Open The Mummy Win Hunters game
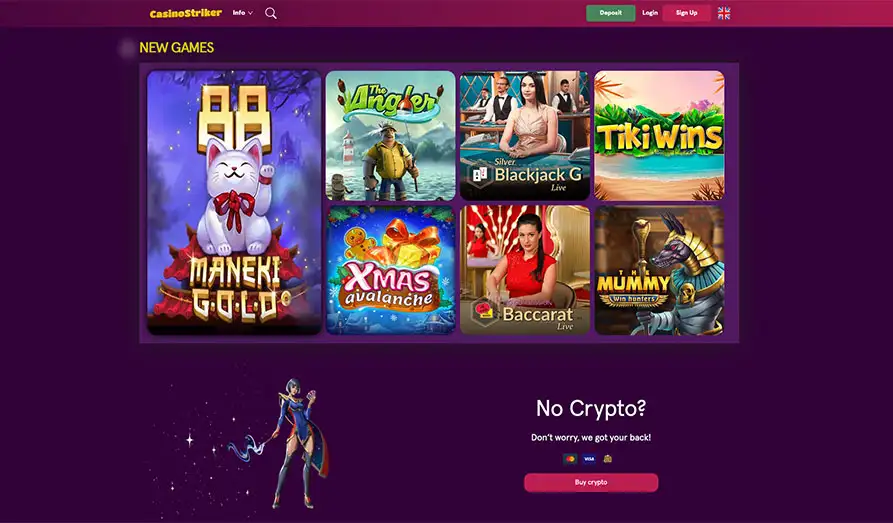This screenshot has width=893, height=523. coord(659,270)
